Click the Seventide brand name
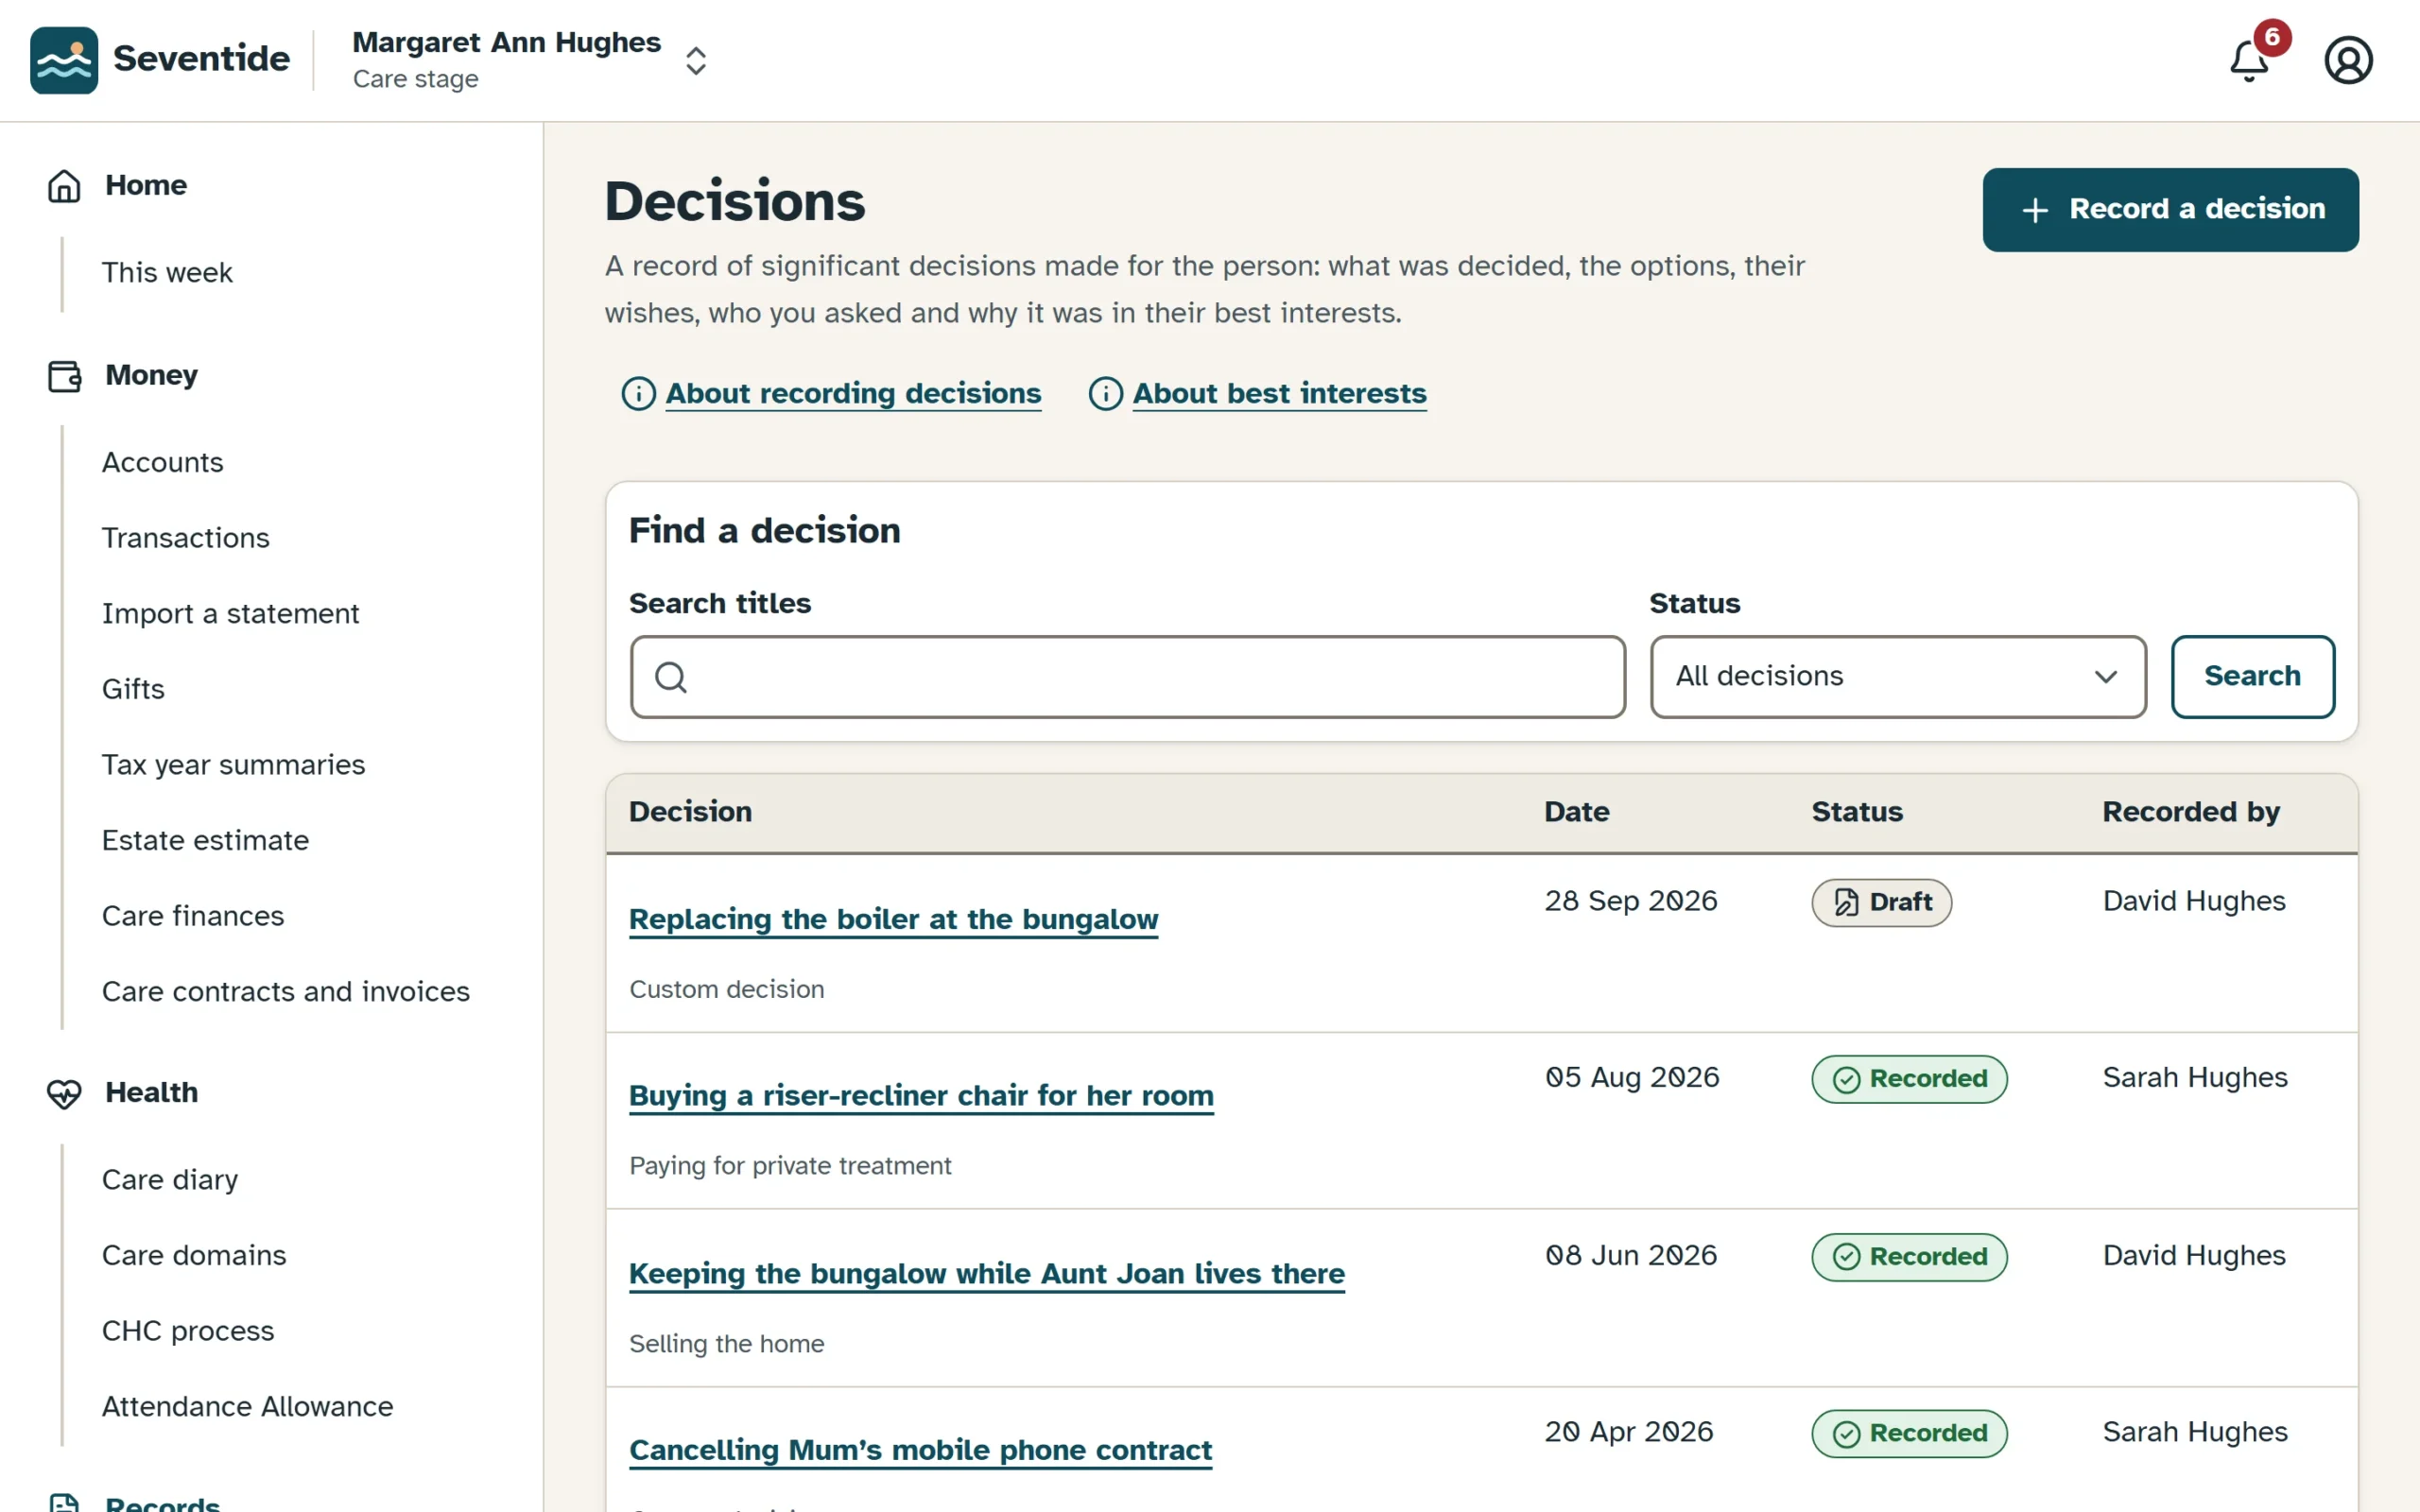The image size is (2420, 1512). 201,59
